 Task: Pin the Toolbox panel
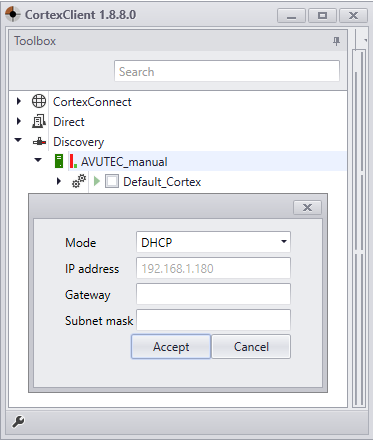[336, 41]
